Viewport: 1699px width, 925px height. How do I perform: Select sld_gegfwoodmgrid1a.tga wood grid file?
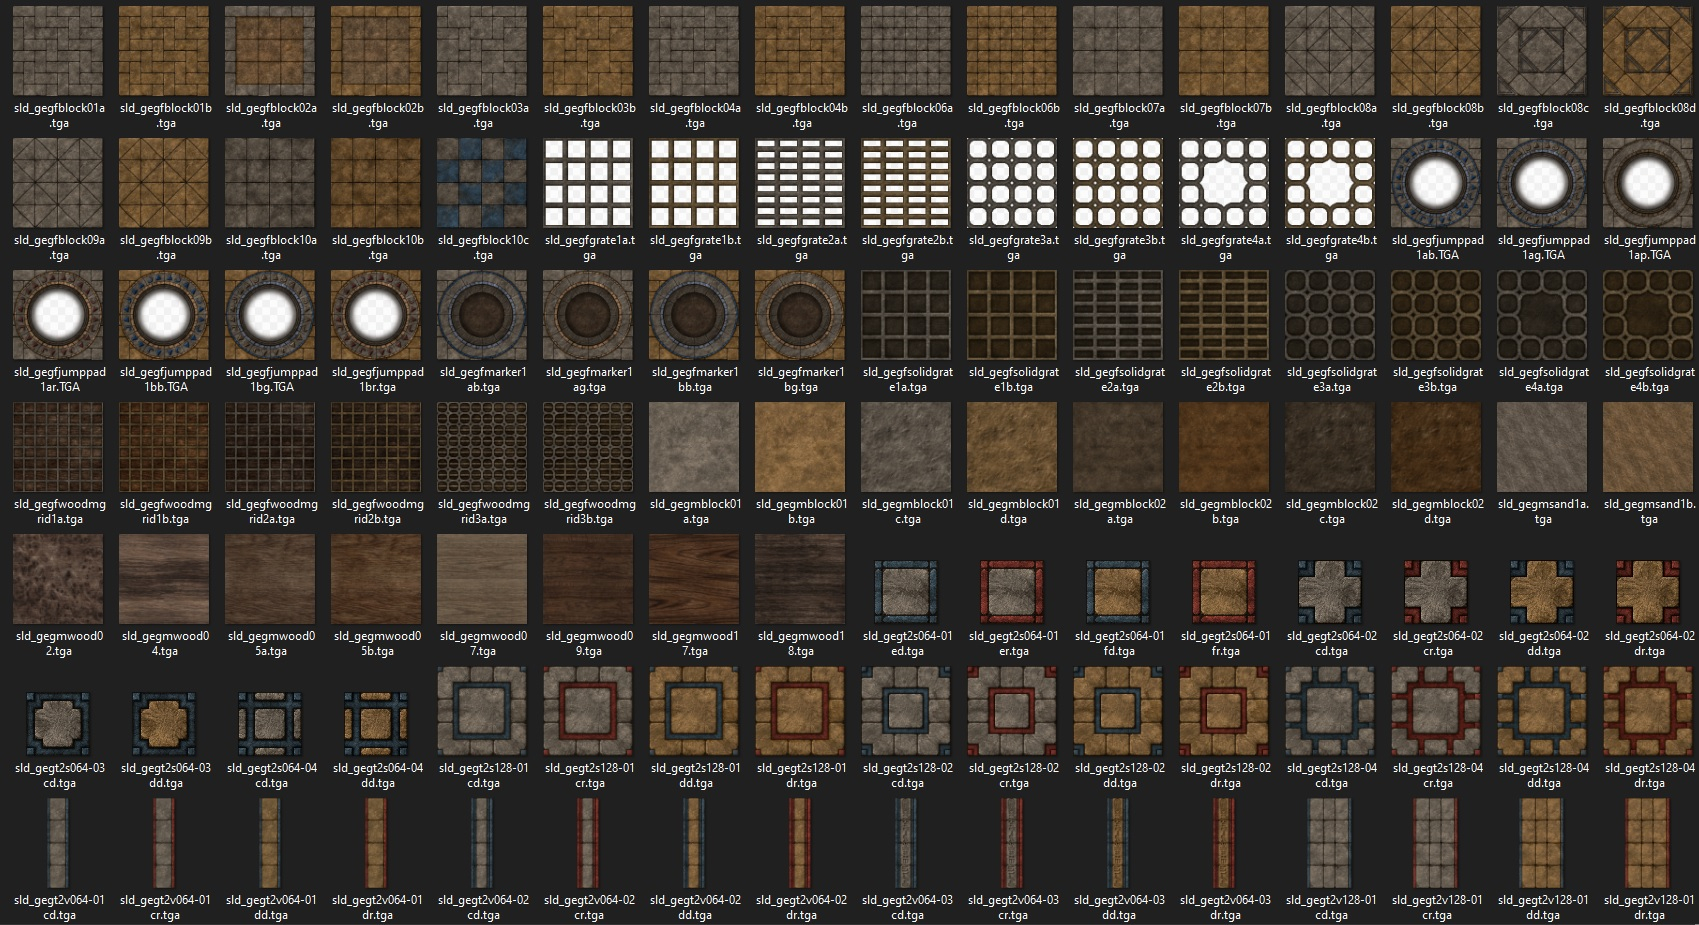[58, 447]
